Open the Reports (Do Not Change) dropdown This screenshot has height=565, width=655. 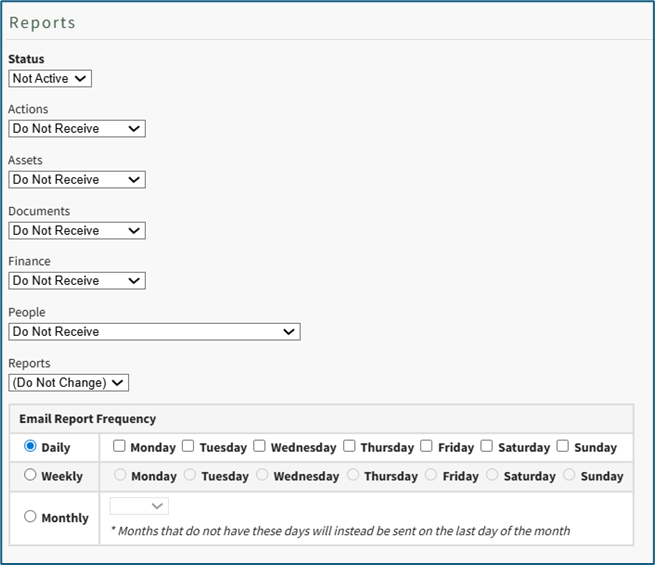point(69,383)
